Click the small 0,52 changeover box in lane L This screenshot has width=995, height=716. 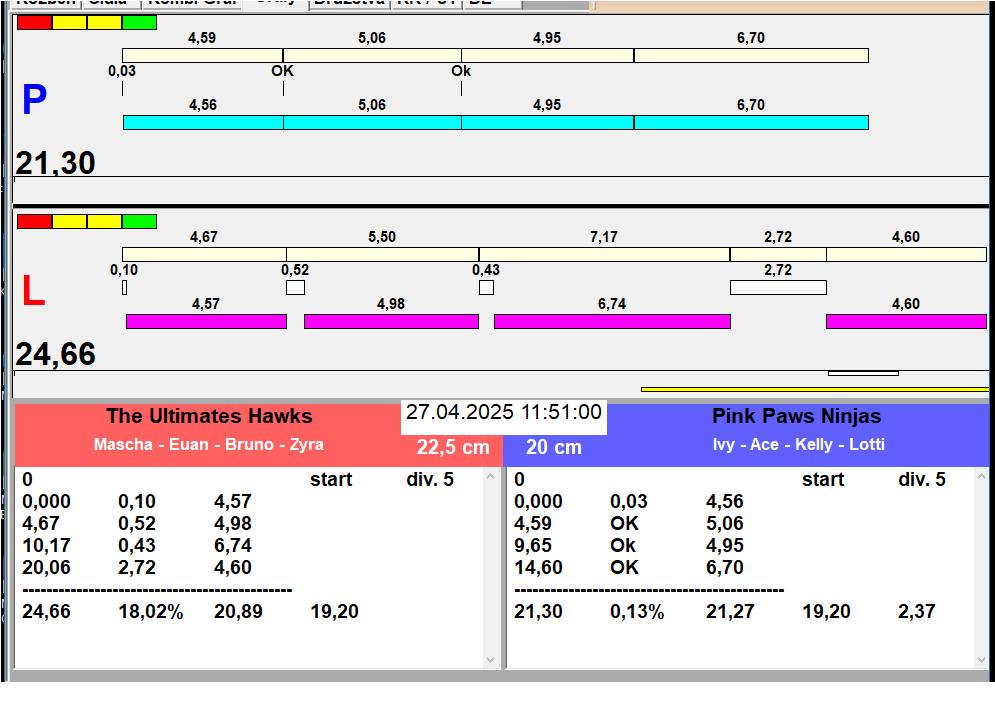click(x=295, y=288)
